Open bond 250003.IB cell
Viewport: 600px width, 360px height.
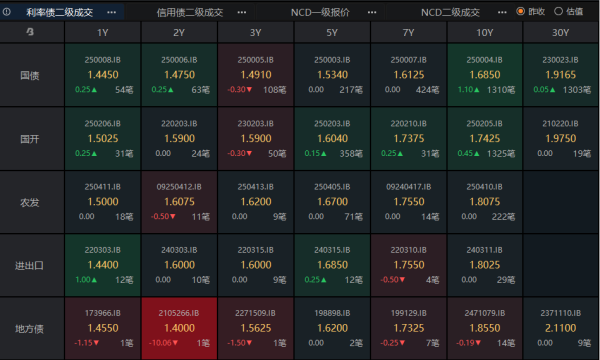[332, 75]
